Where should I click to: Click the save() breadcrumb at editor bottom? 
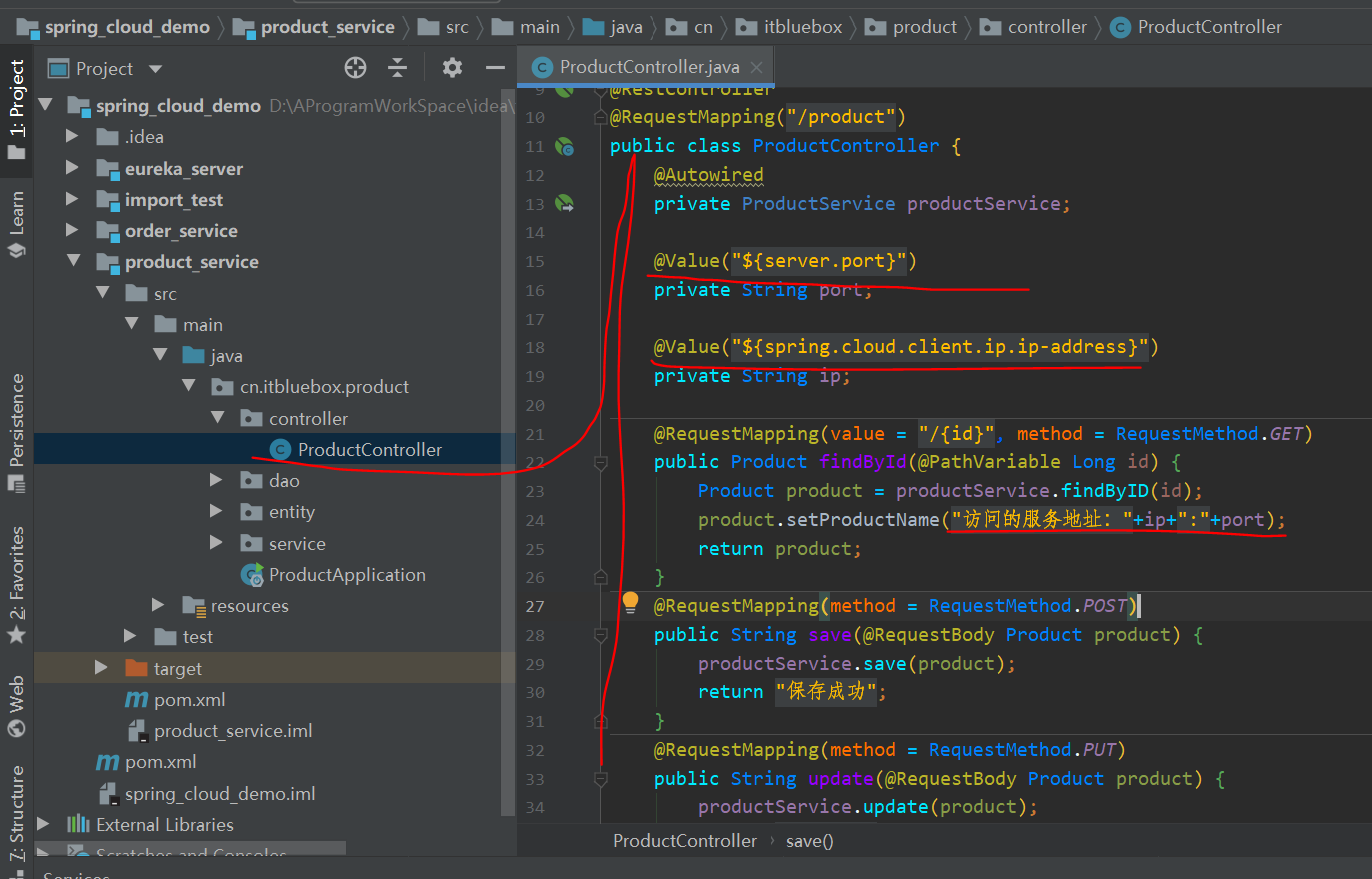click(809, 841)
